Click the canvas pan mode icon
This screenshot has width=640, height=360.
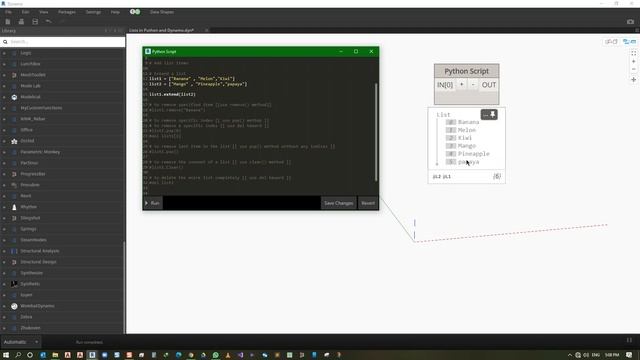(633, 80)
